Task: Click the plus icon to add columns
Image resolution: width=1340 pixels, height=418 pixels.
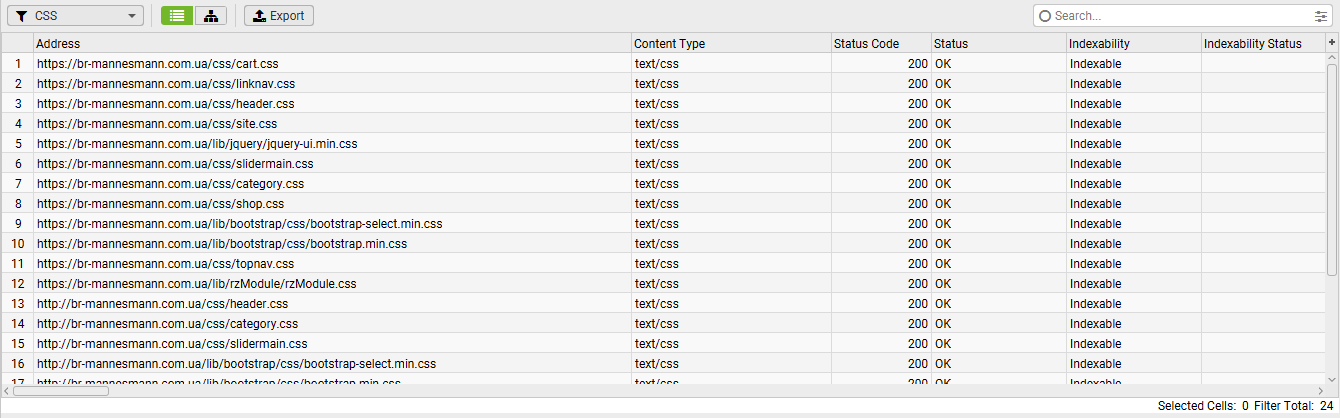Action: click(x=1331, y=43)
